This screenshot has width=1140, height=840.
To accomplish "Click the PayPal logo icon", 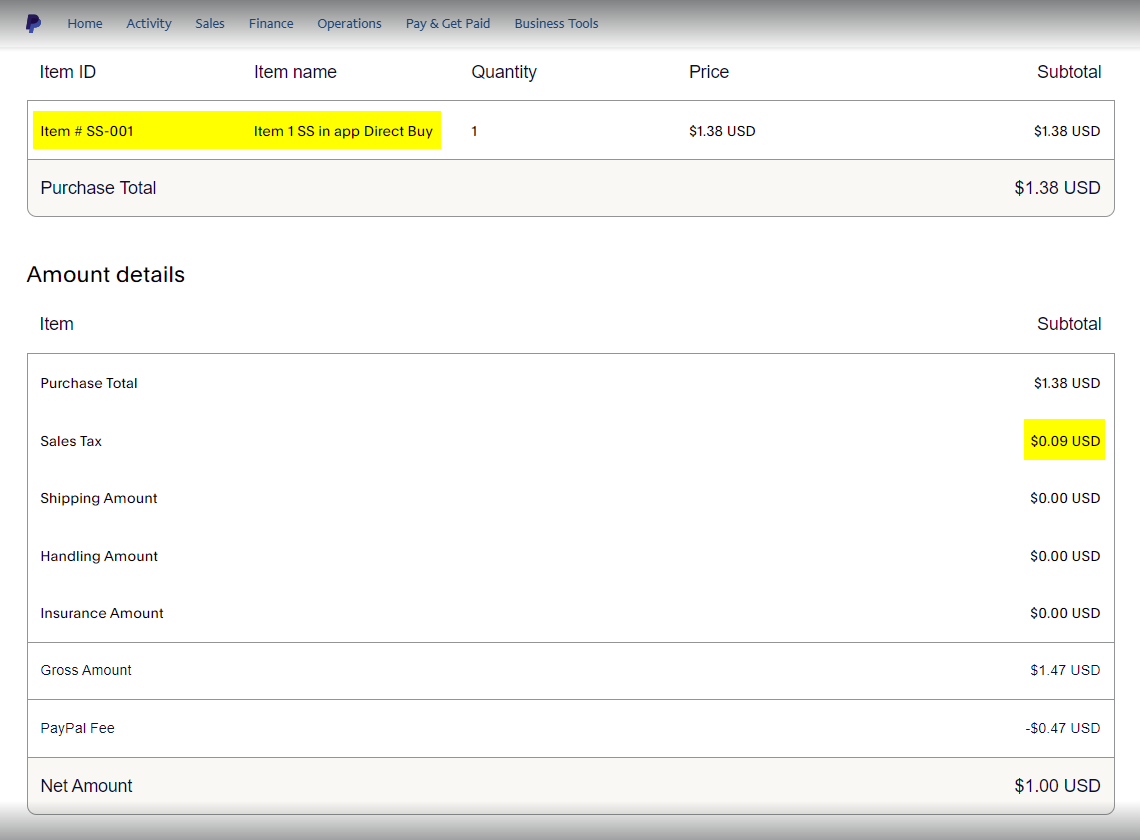I will click(33, 23).
